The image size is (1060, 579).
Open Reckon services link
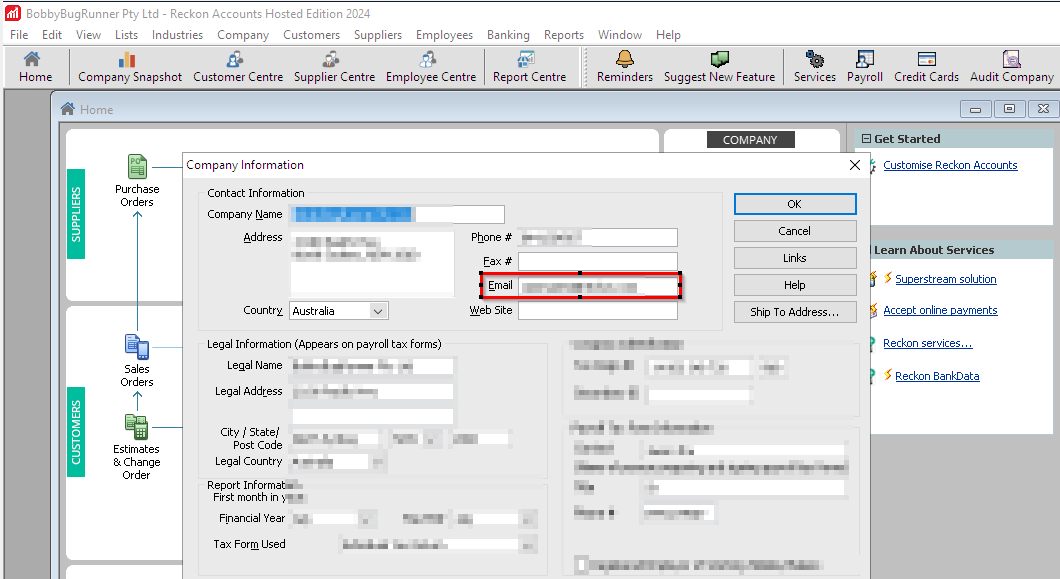[x=928, y=343]
